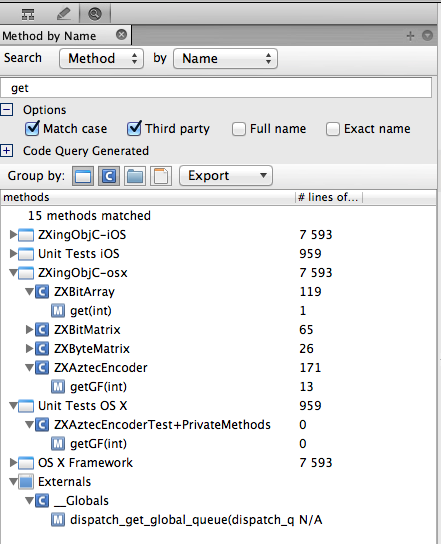Close the Method by Name tab
The image size is (441, 544).
[x=121, y=35]
